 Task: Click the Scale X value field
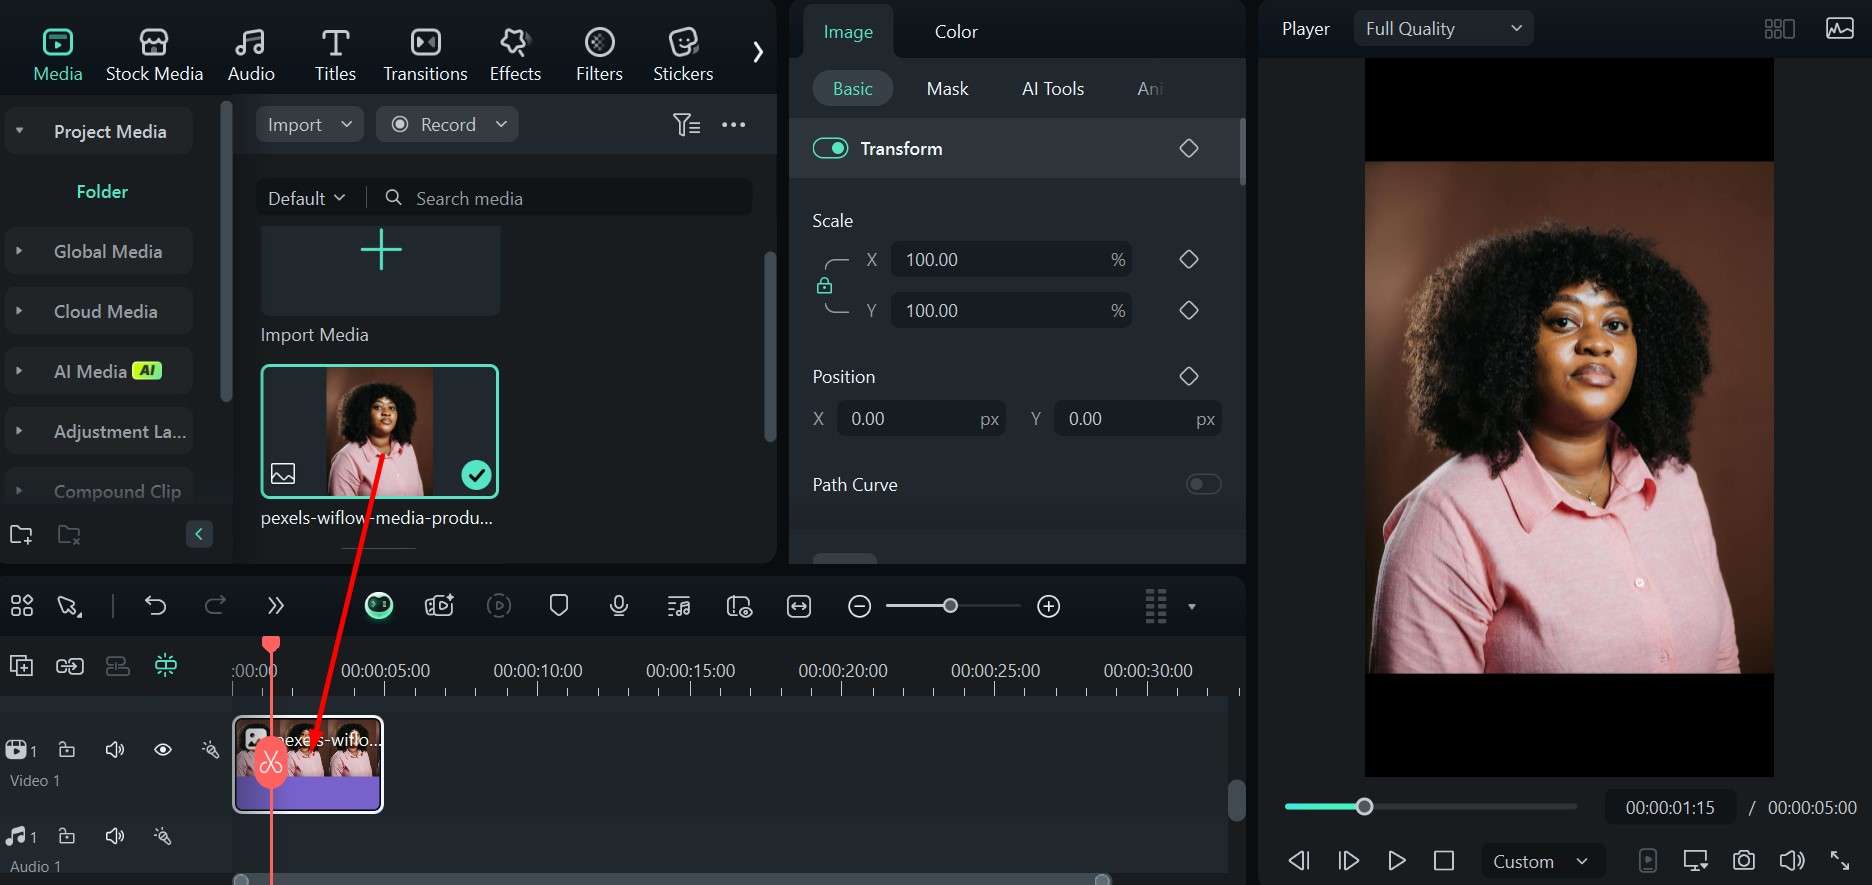1011,259
